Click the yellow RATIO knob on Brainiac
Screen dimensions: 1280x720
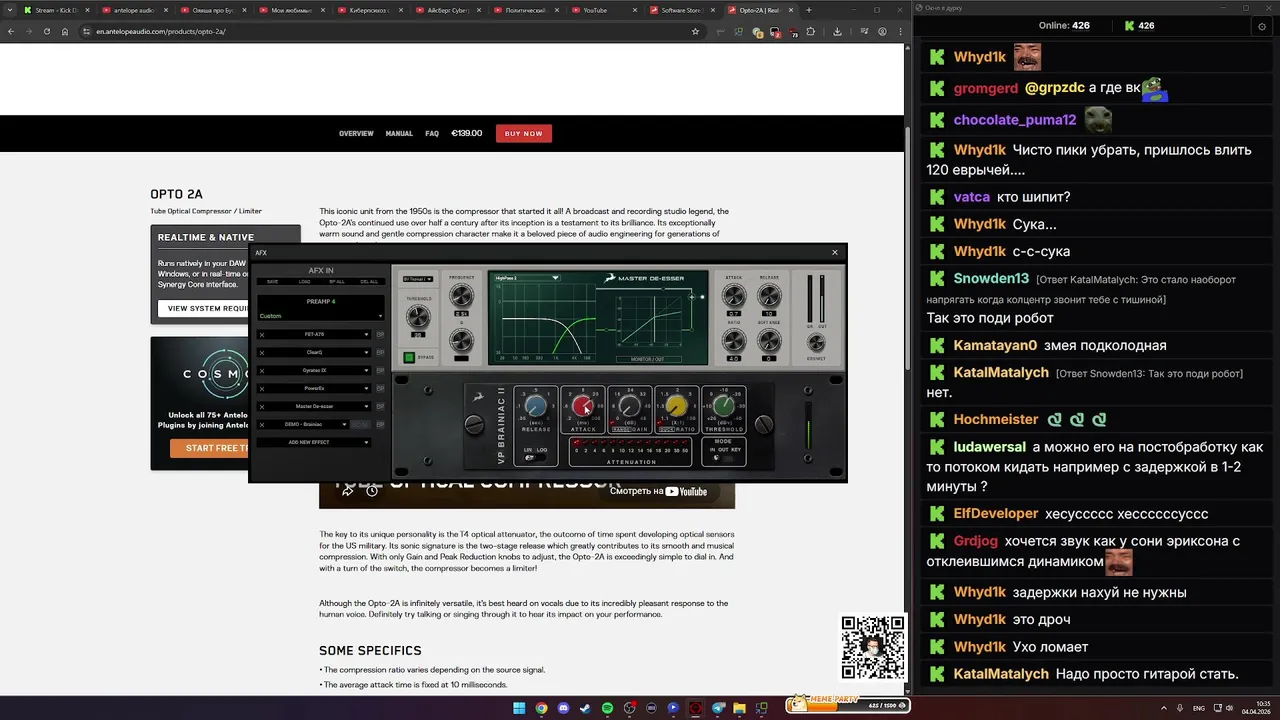(x=677, y=406)
